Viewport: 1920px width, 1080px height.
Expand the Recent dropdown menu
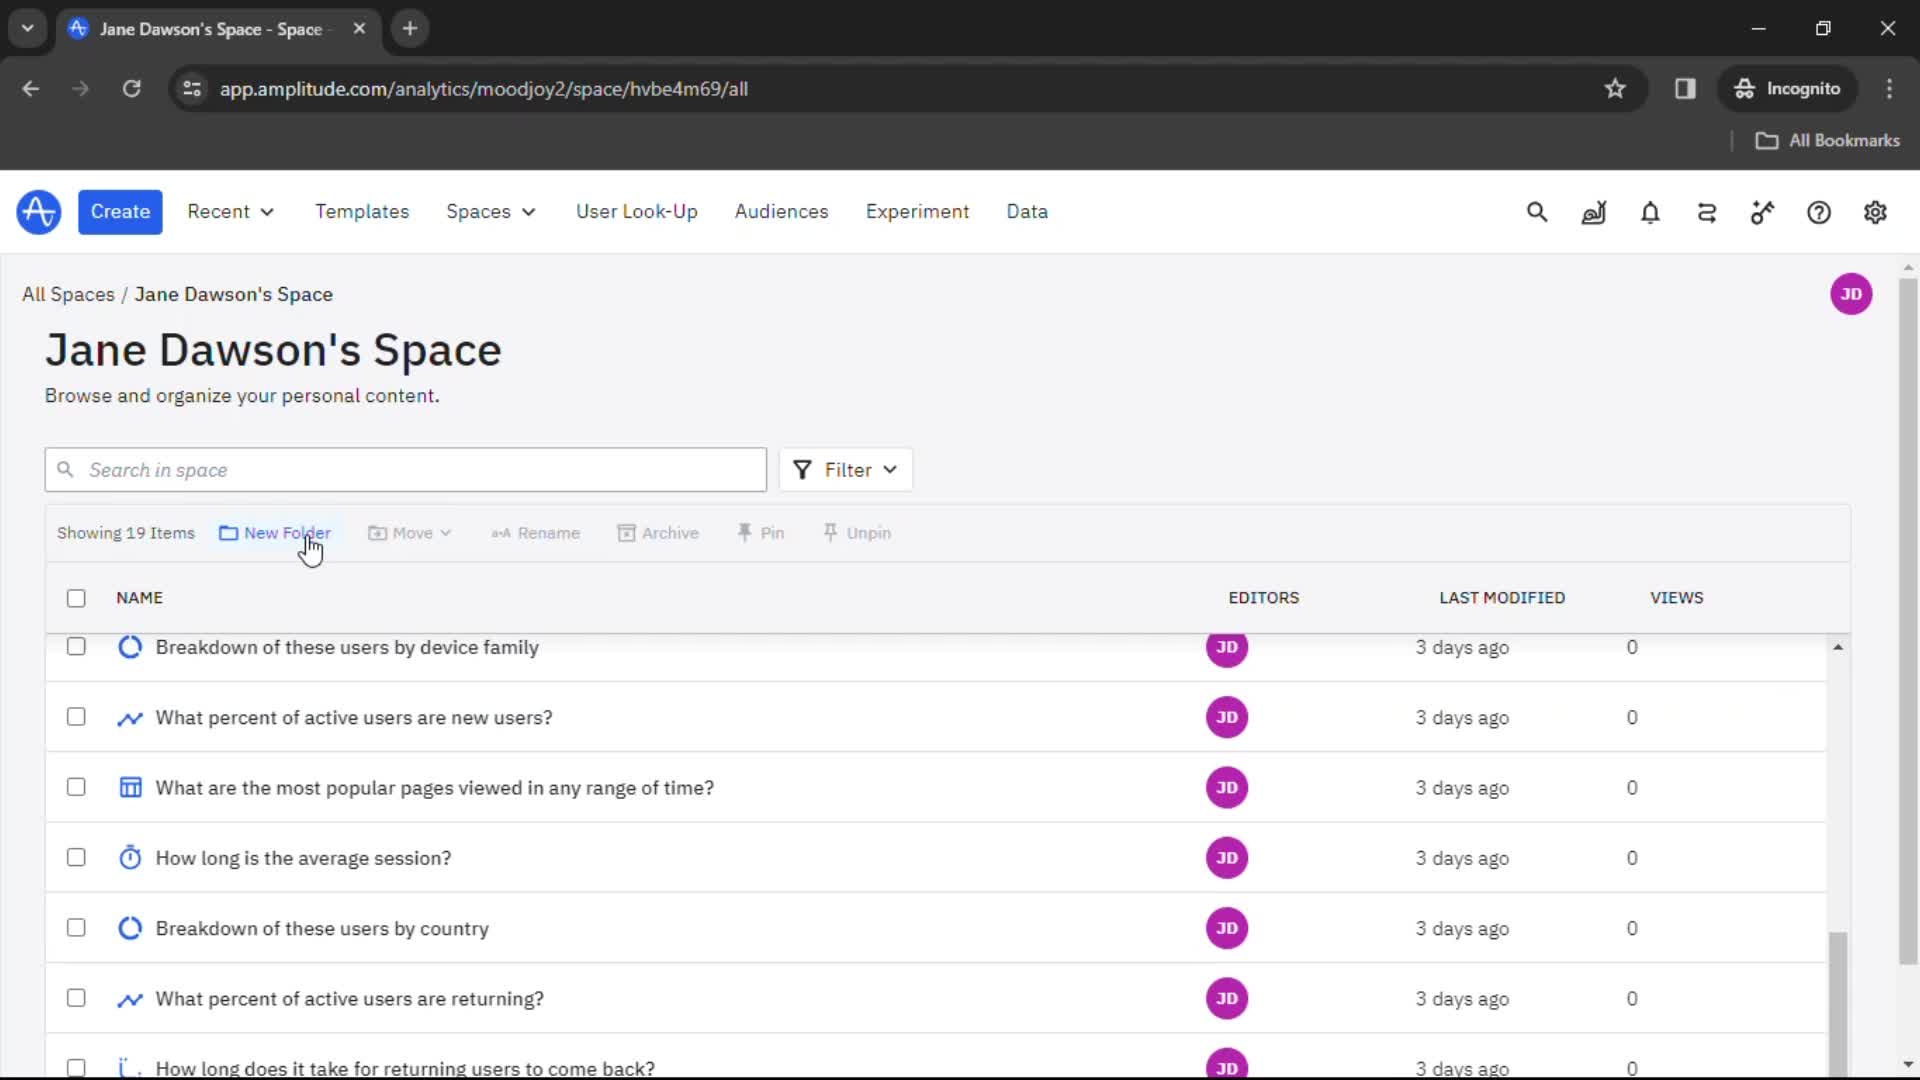click(231, 211)
